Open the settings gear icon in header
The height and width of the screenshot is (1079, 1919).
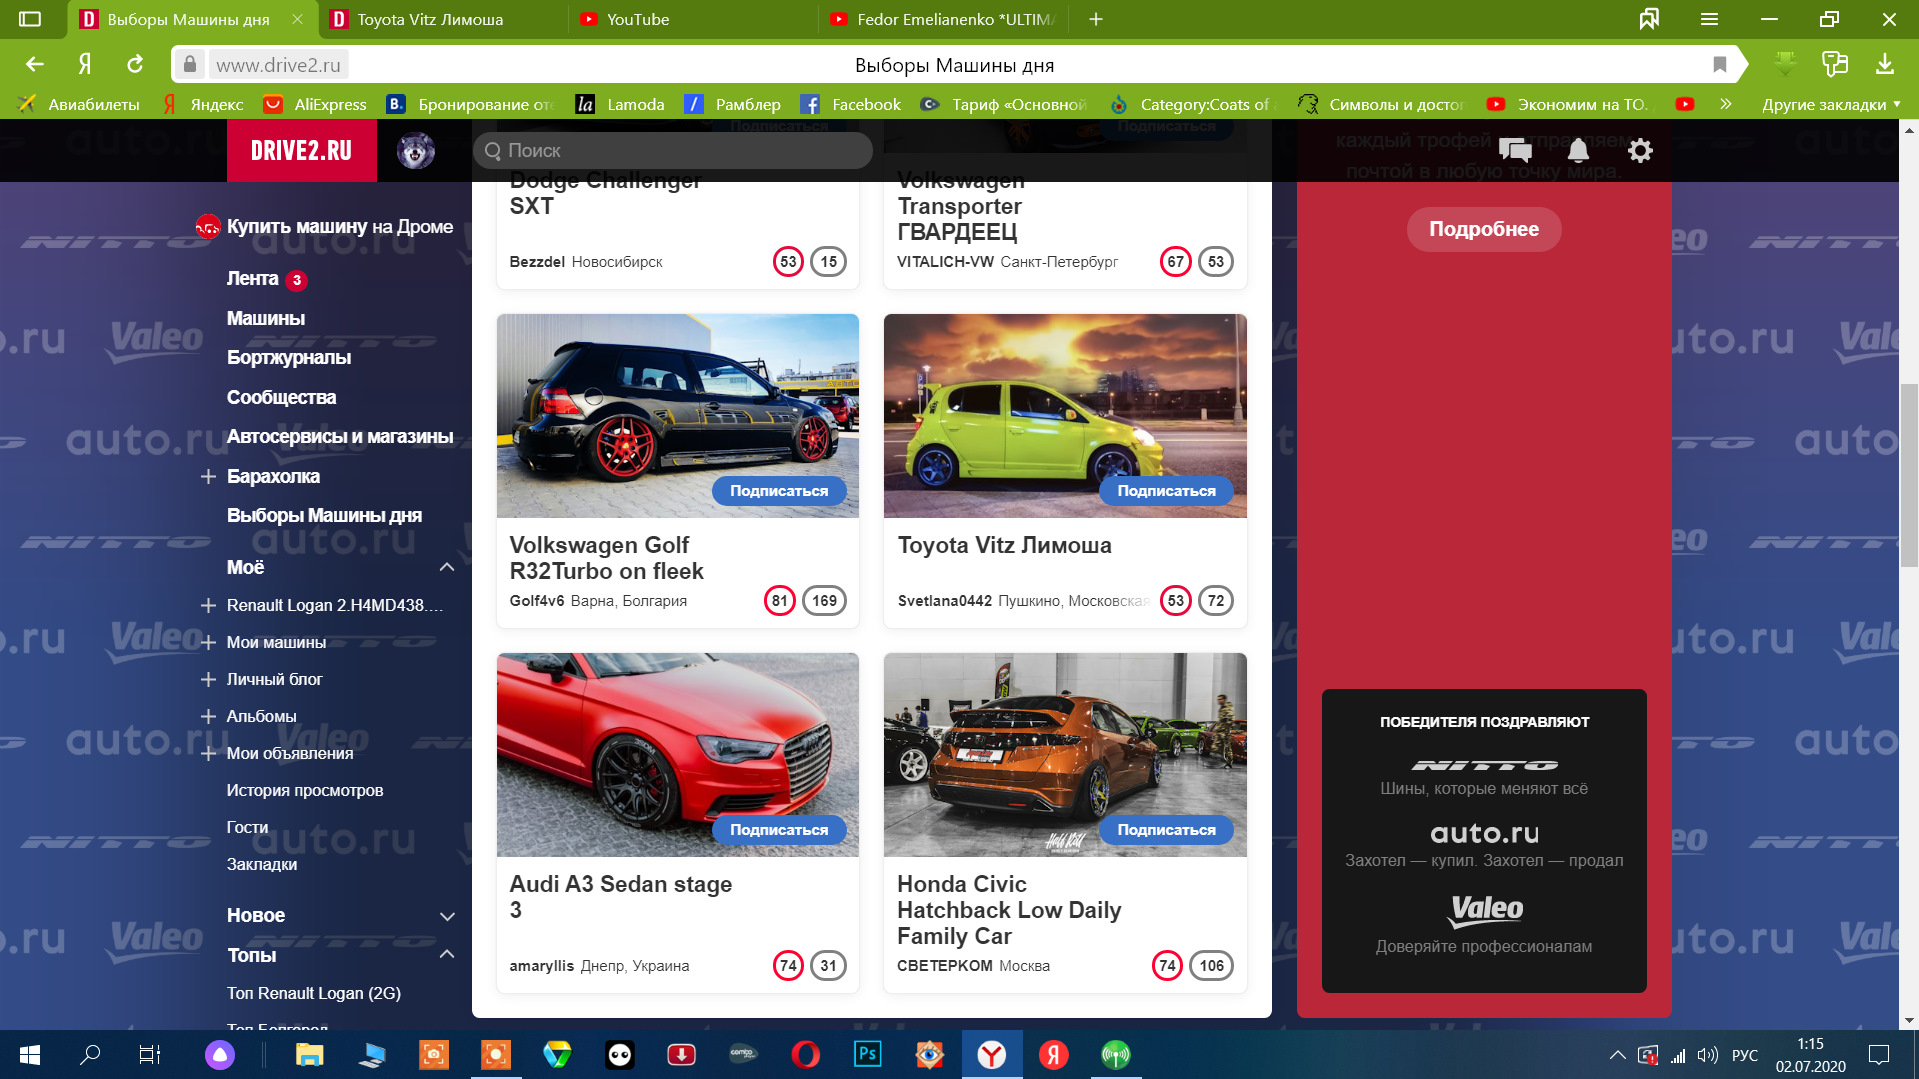pos(1640,151)
